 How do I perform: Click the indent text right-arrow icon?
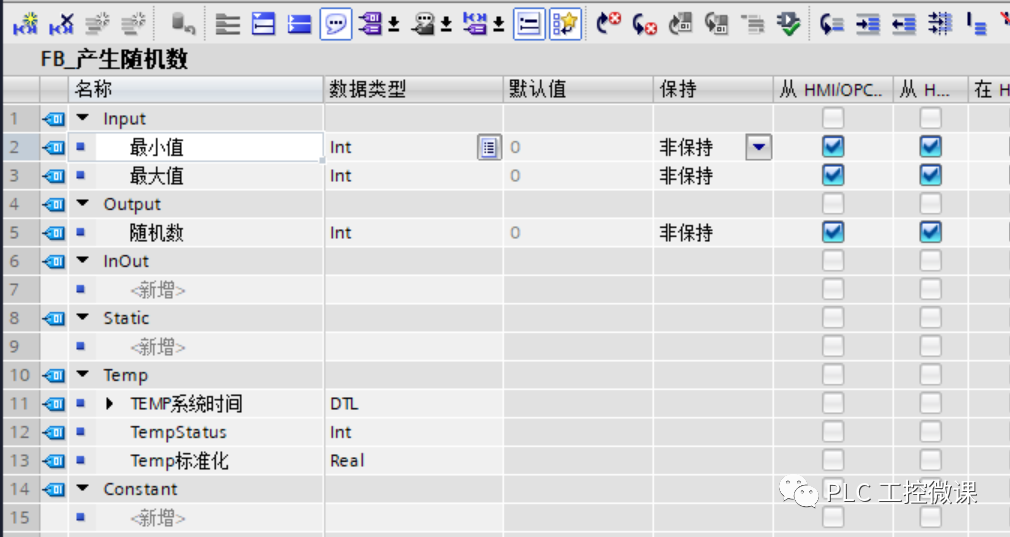(x=868, y=24)
